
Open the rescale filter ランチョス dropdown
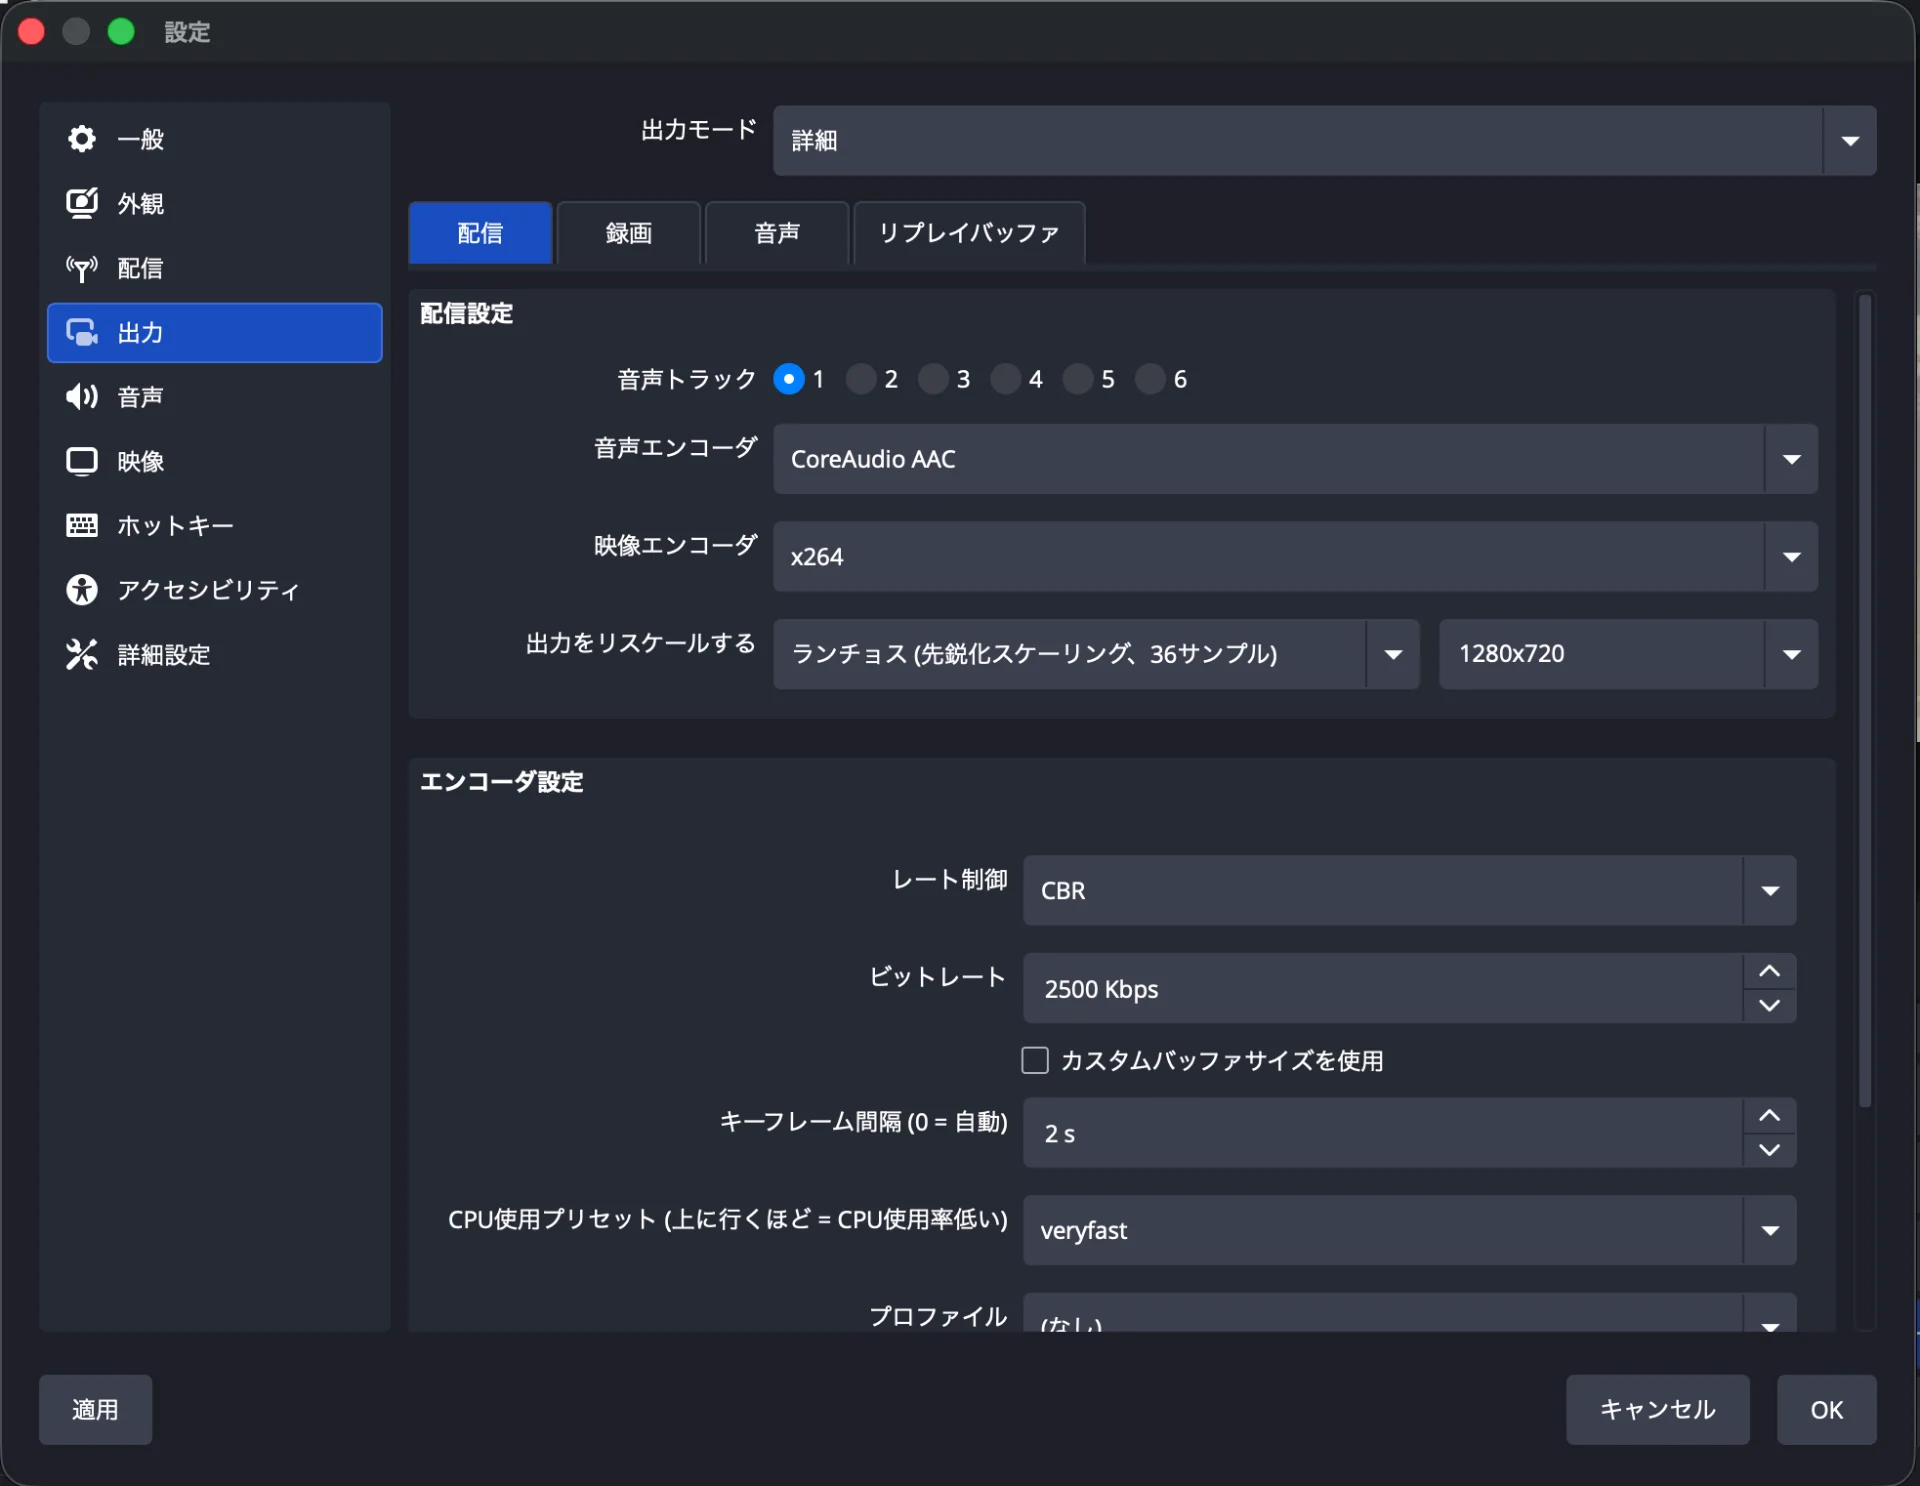pos(1096,654)
